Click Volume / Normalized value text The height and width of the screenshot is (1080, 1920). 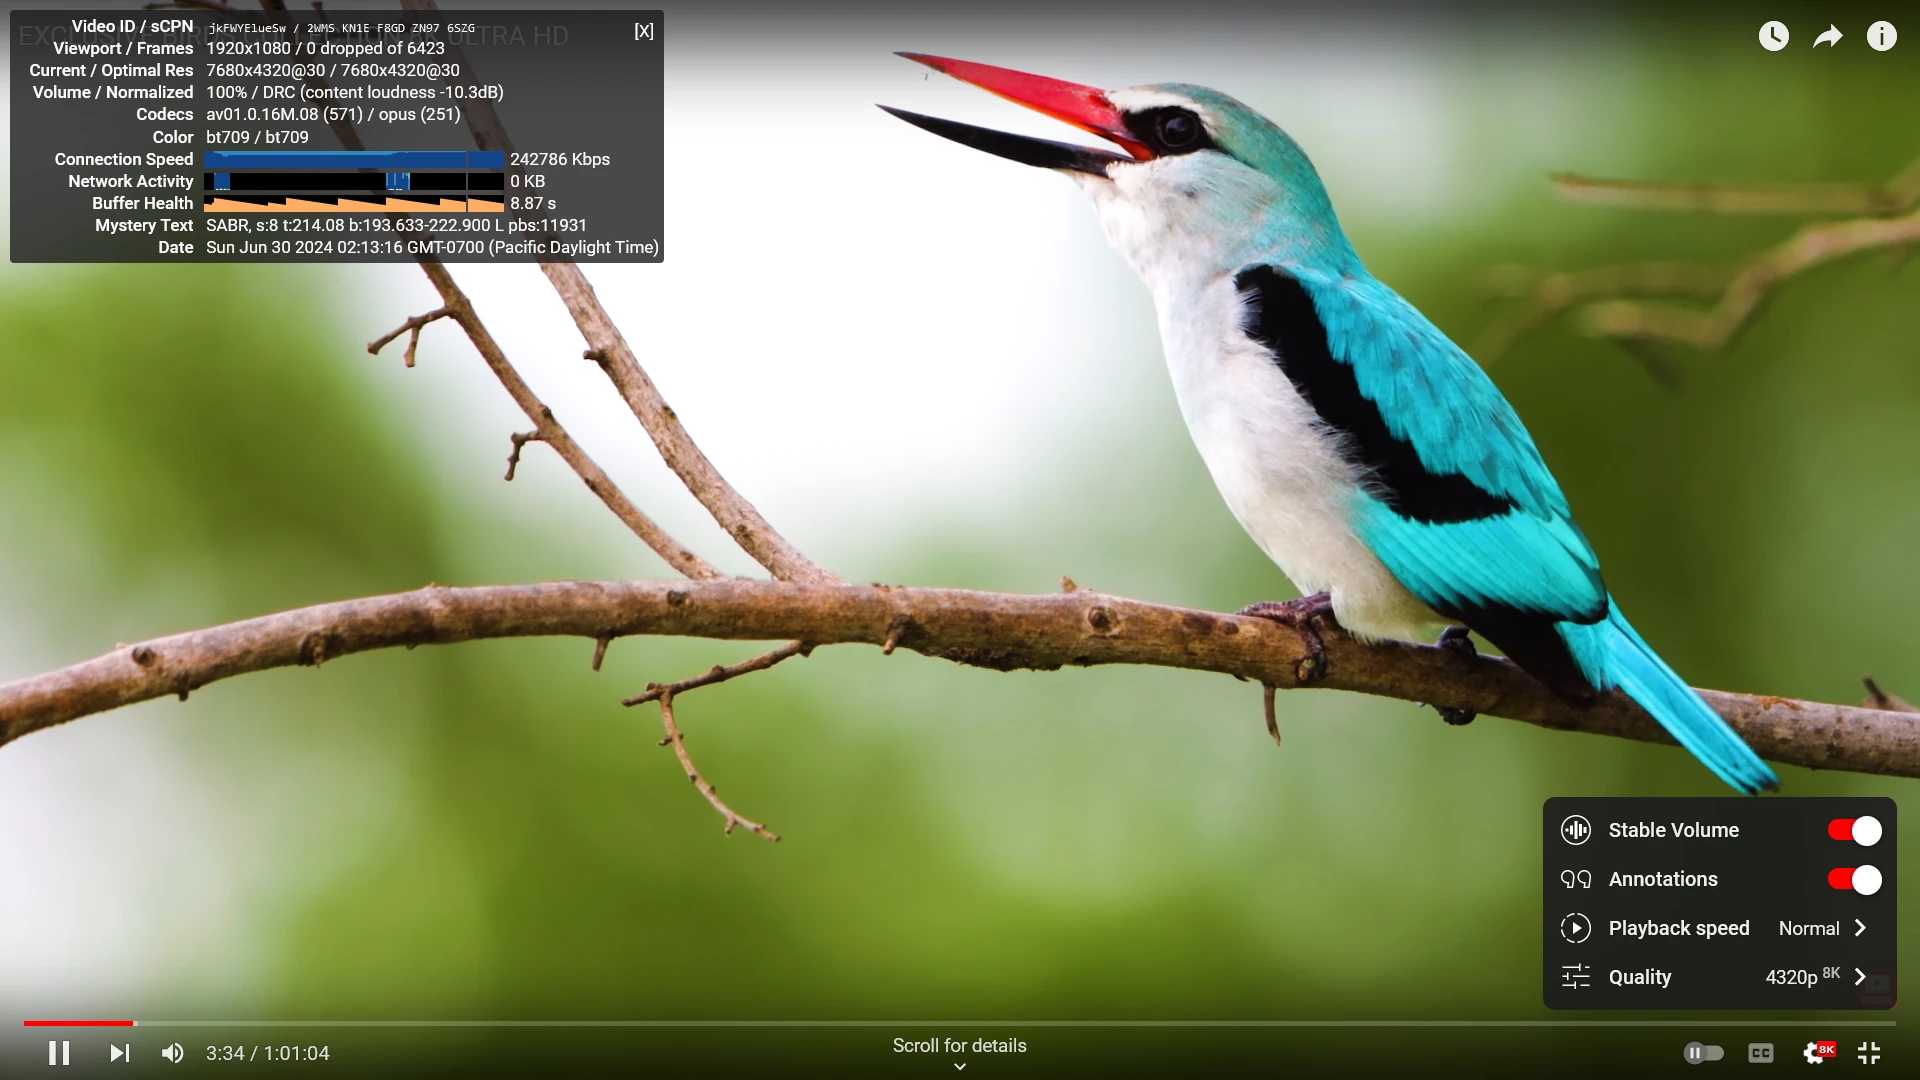point(355,92)
